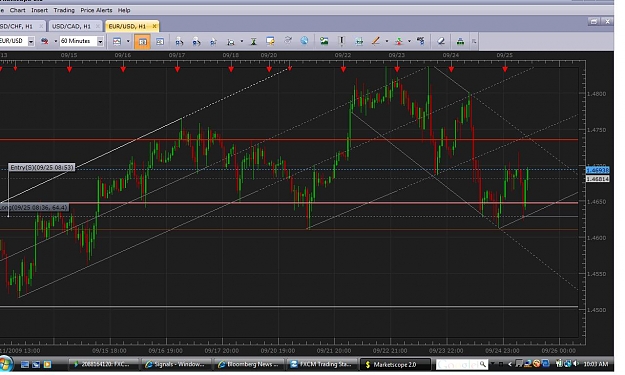Open the arrow next to the data source icon
This screenshot has height=375, width=625.
pyautogui.click(x=55, y=41)
